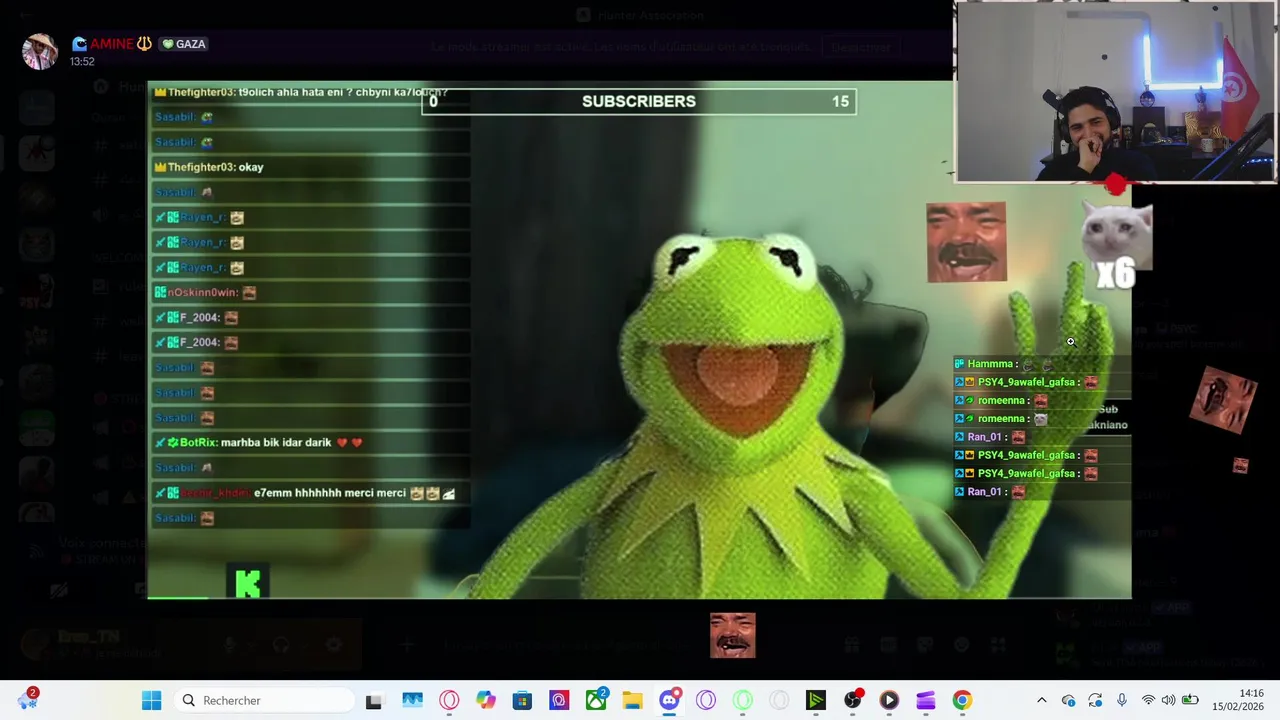1280x720 pixels.
Task: Click the tilted face emote at right
Action: pos(1224,398)
